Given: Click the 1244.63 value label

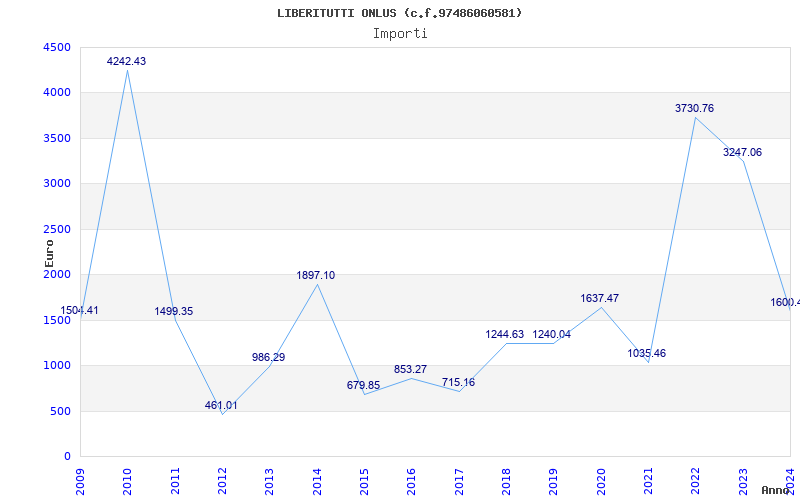Looking at the screenshot, I should pyautogui.click(x=505, y=335).
